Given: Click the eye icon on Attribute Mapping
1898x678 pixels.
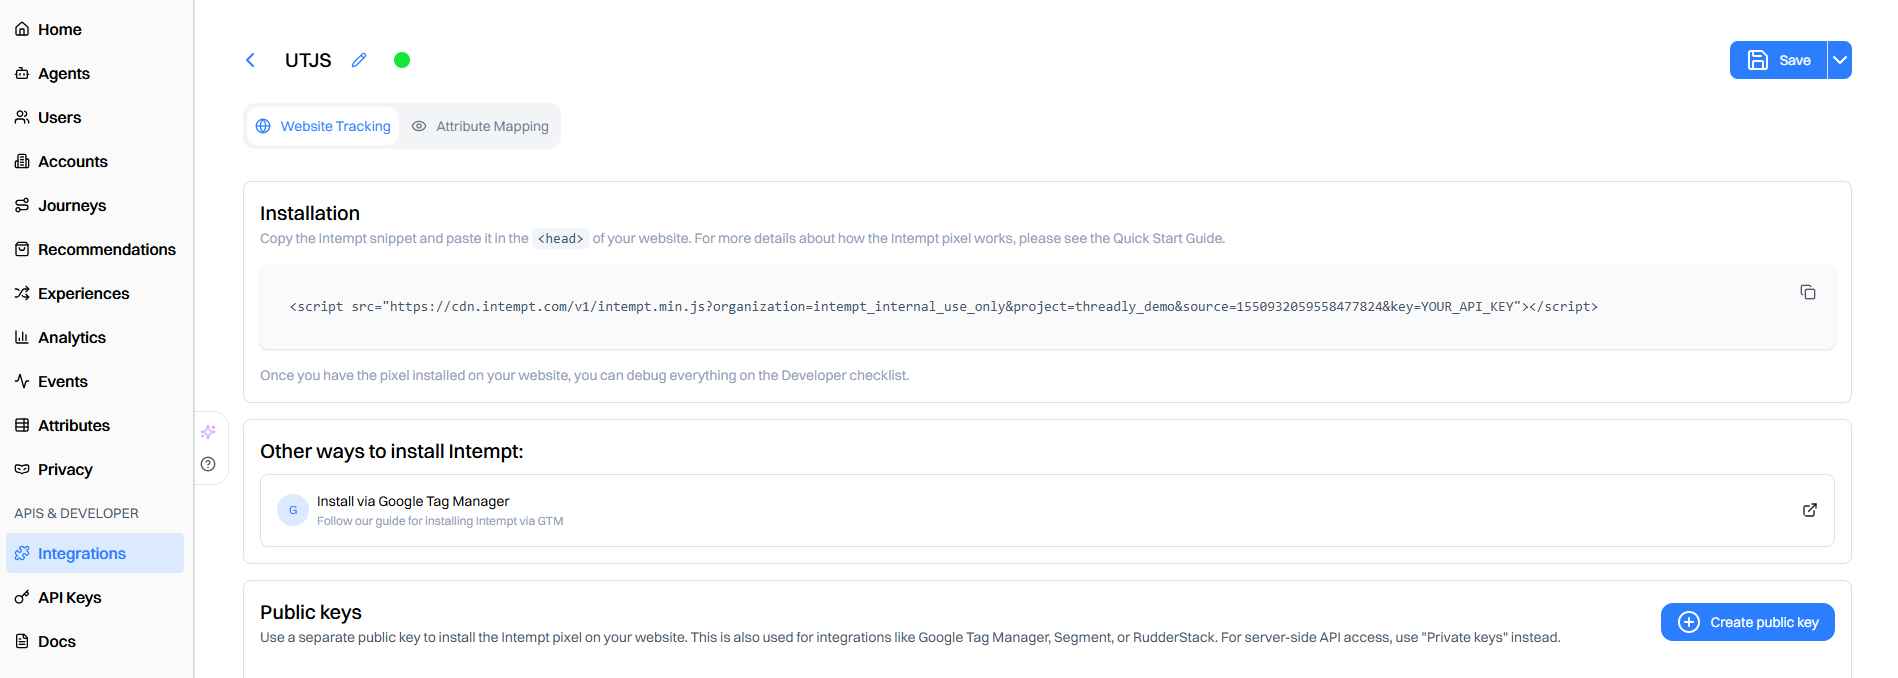Looking at the screenshot, I should click(419, 126).
